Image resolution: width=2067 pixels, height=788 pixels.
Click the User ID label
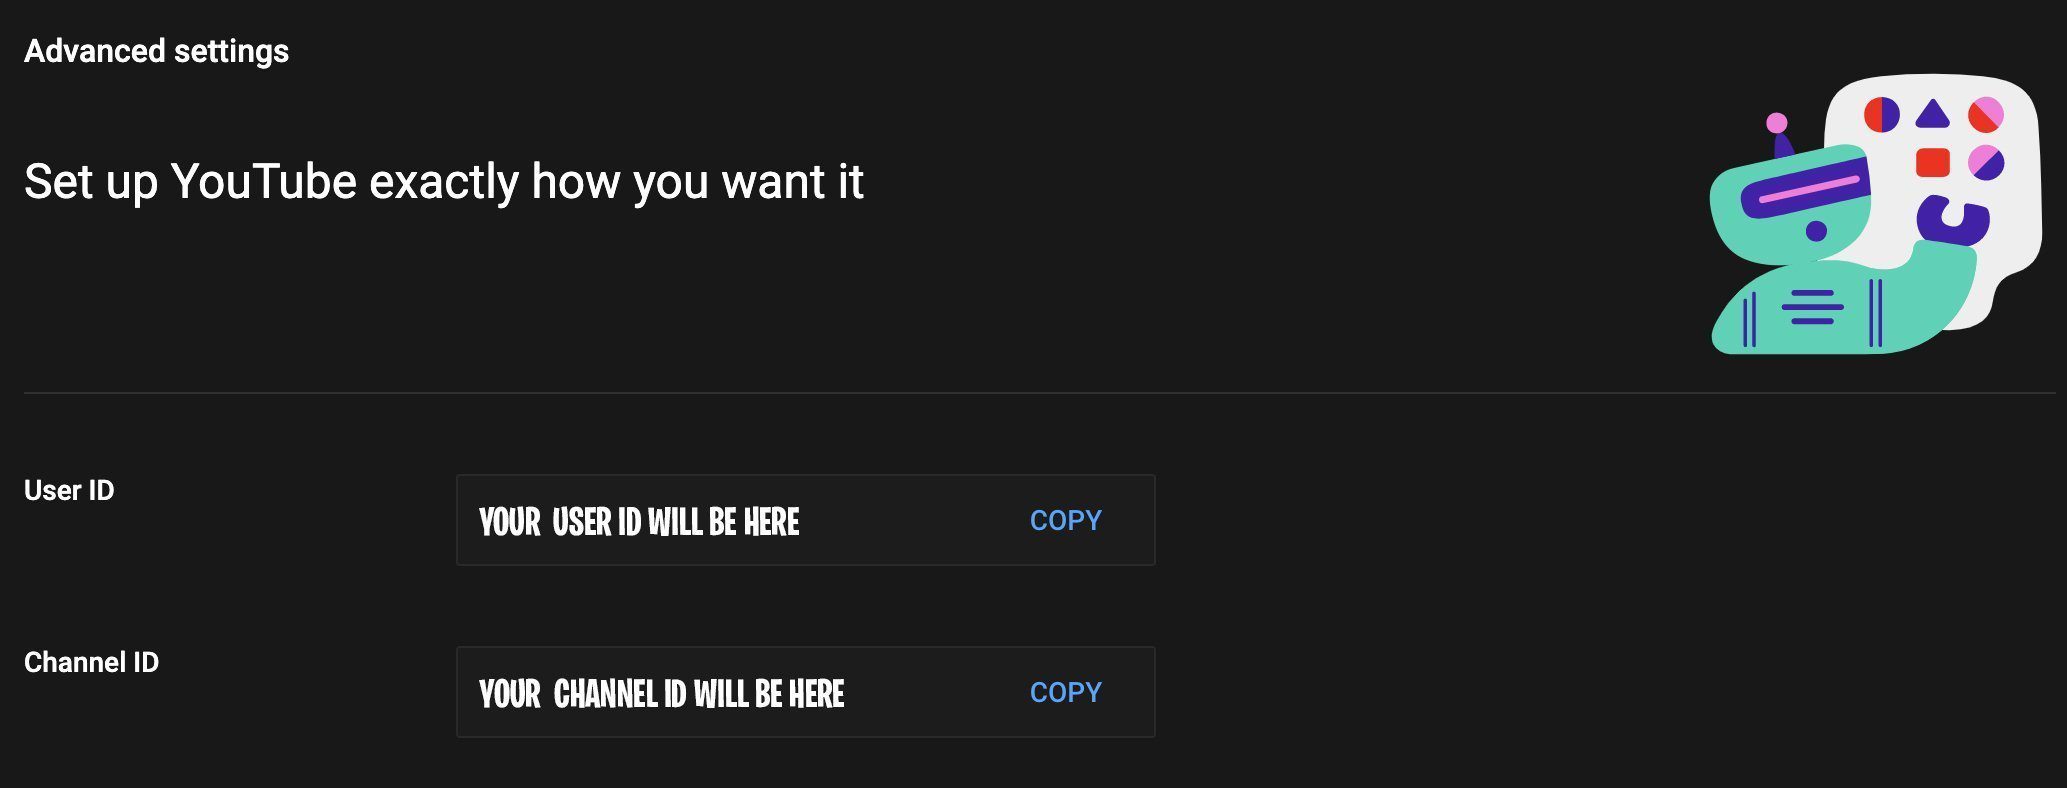pos(69,490)
